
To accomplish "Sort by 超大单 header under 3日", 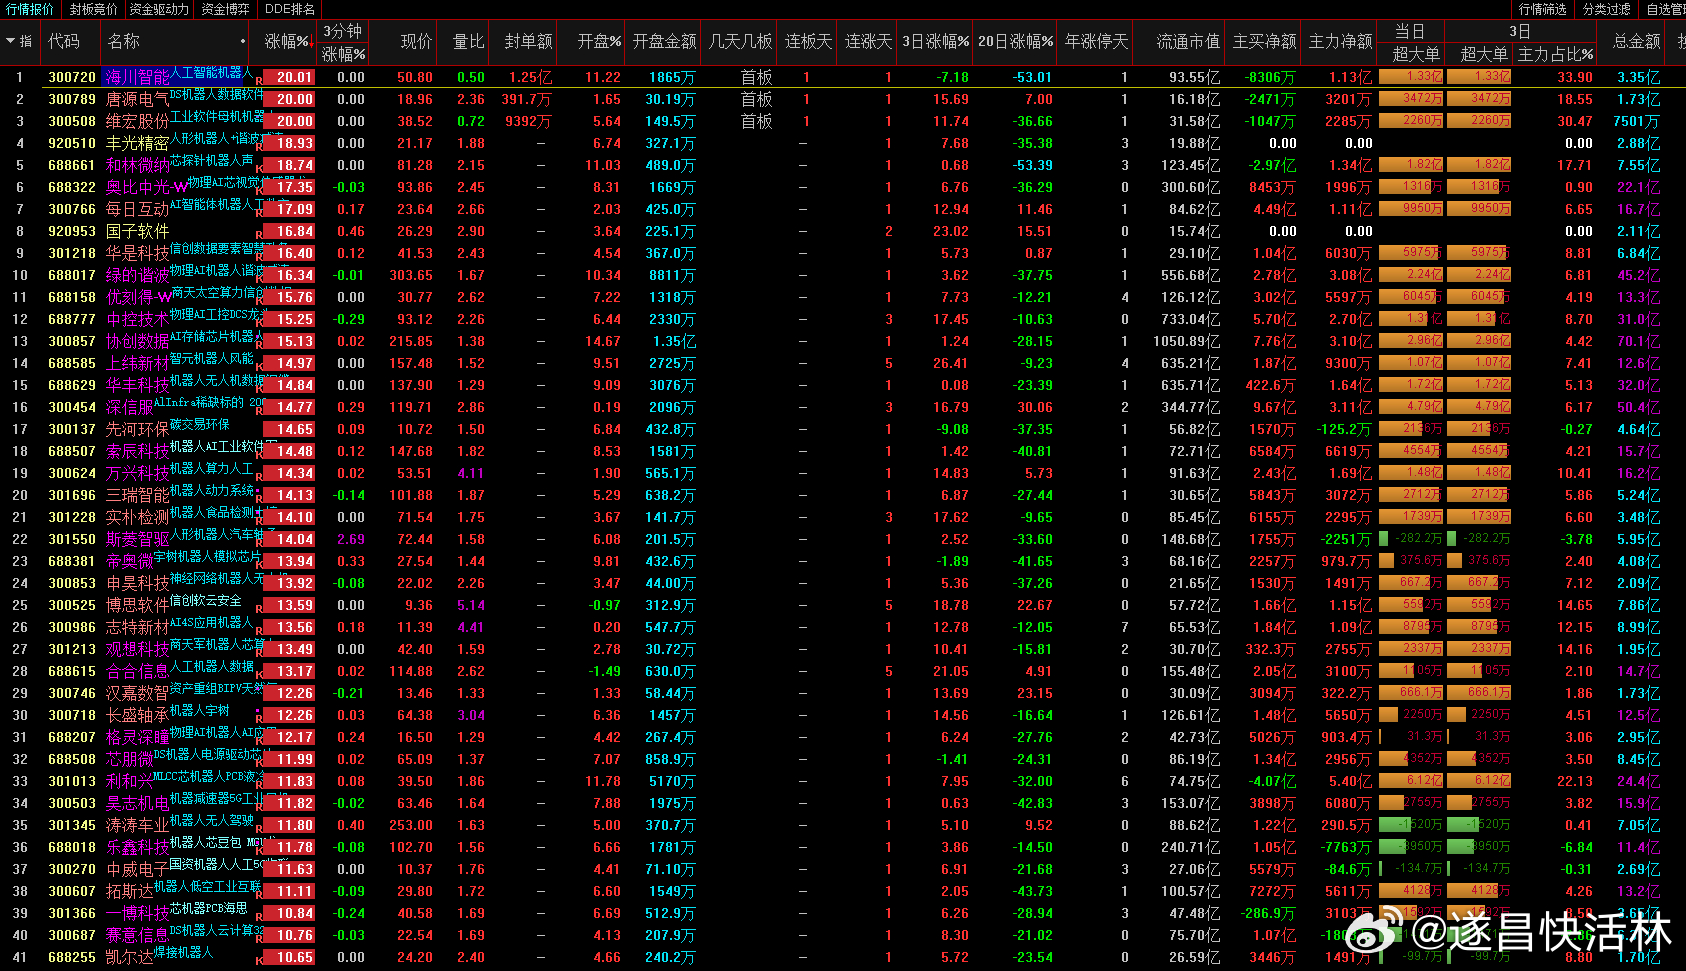I will (x=1484, y=54).
